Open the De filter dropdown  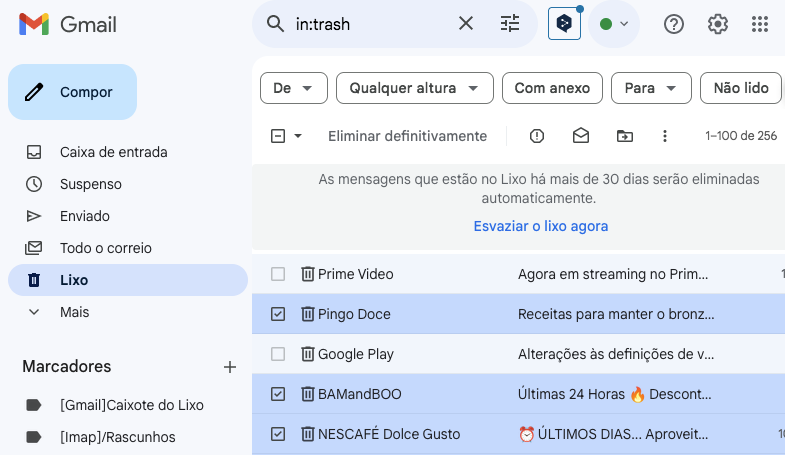[293, 88]
